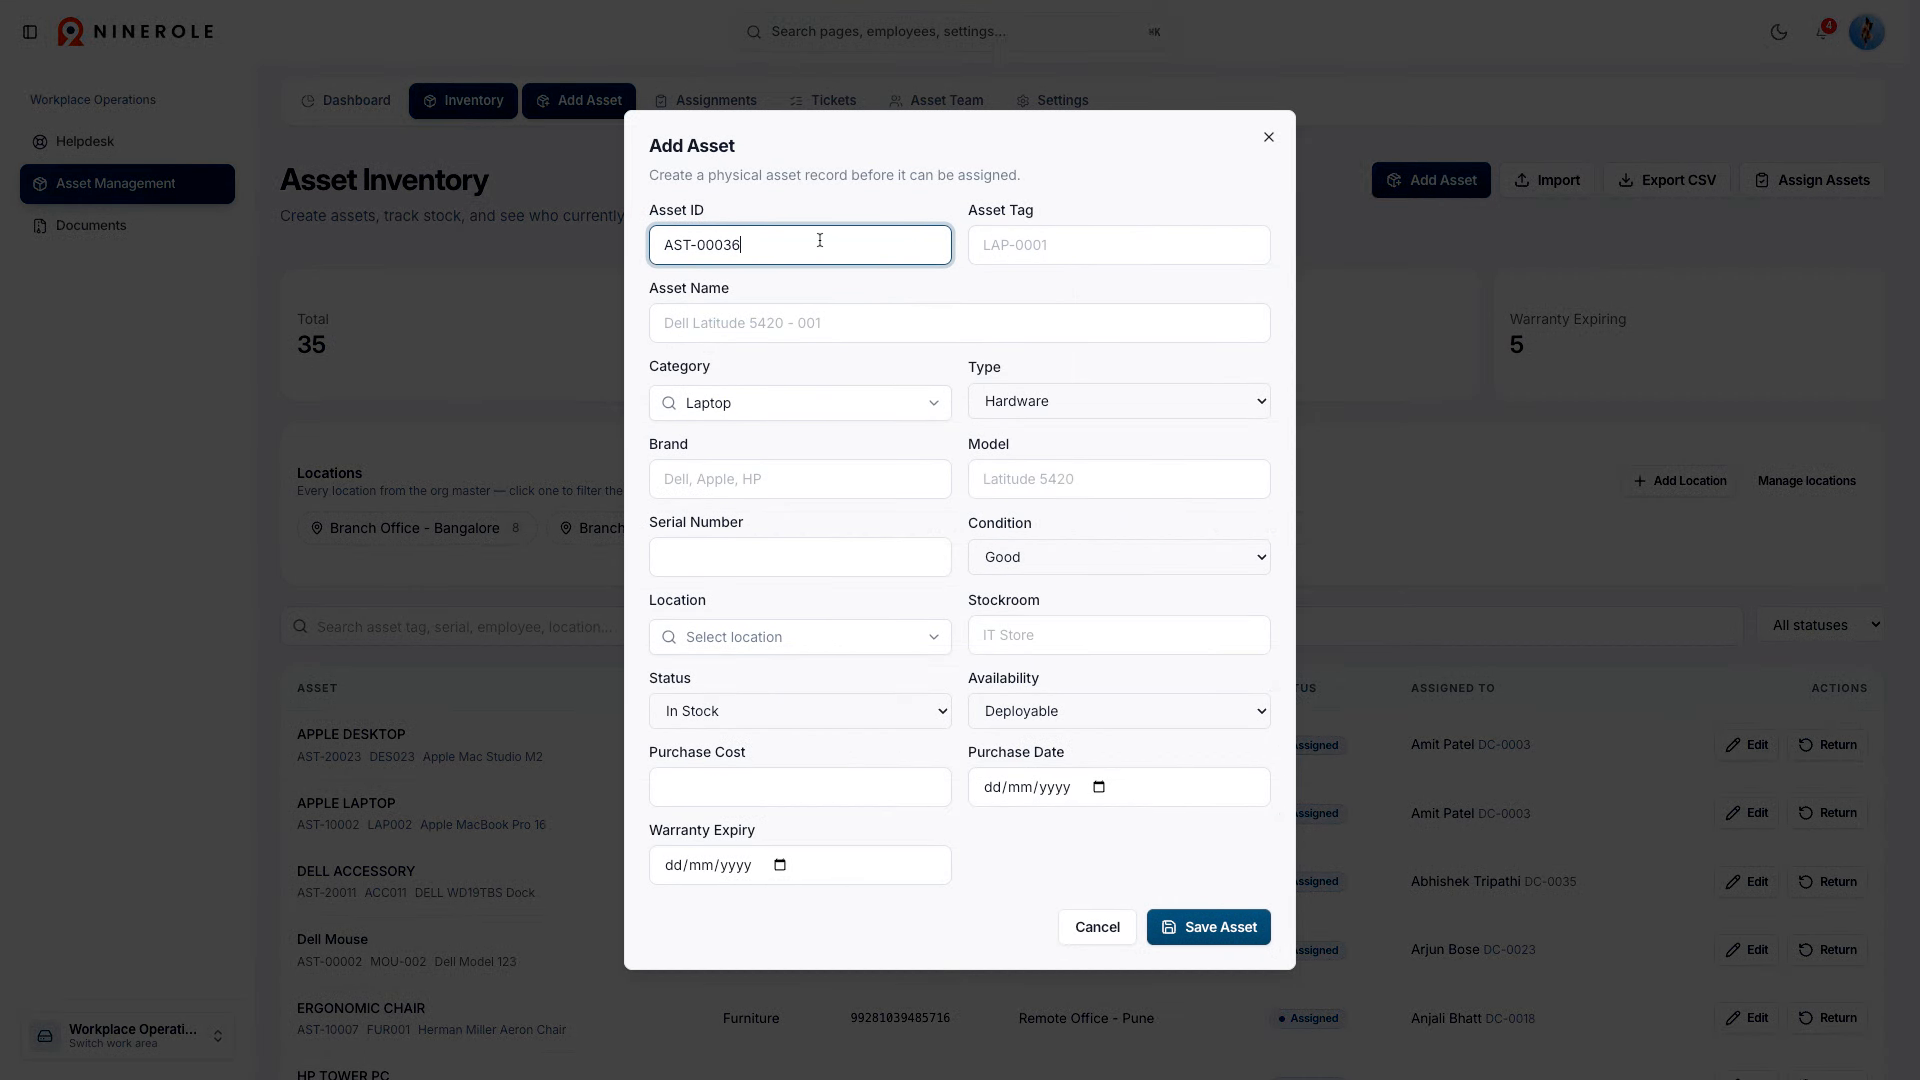Open the Select location dropdown
Image resolution: width=1920 pixels, height=1080 pixels.
tap(800, 637)
